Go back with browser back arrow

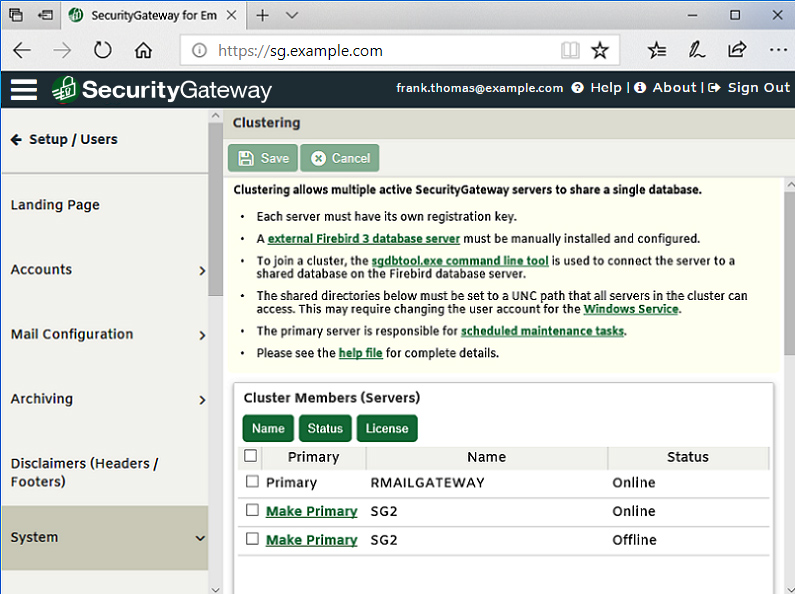(22, 50)
